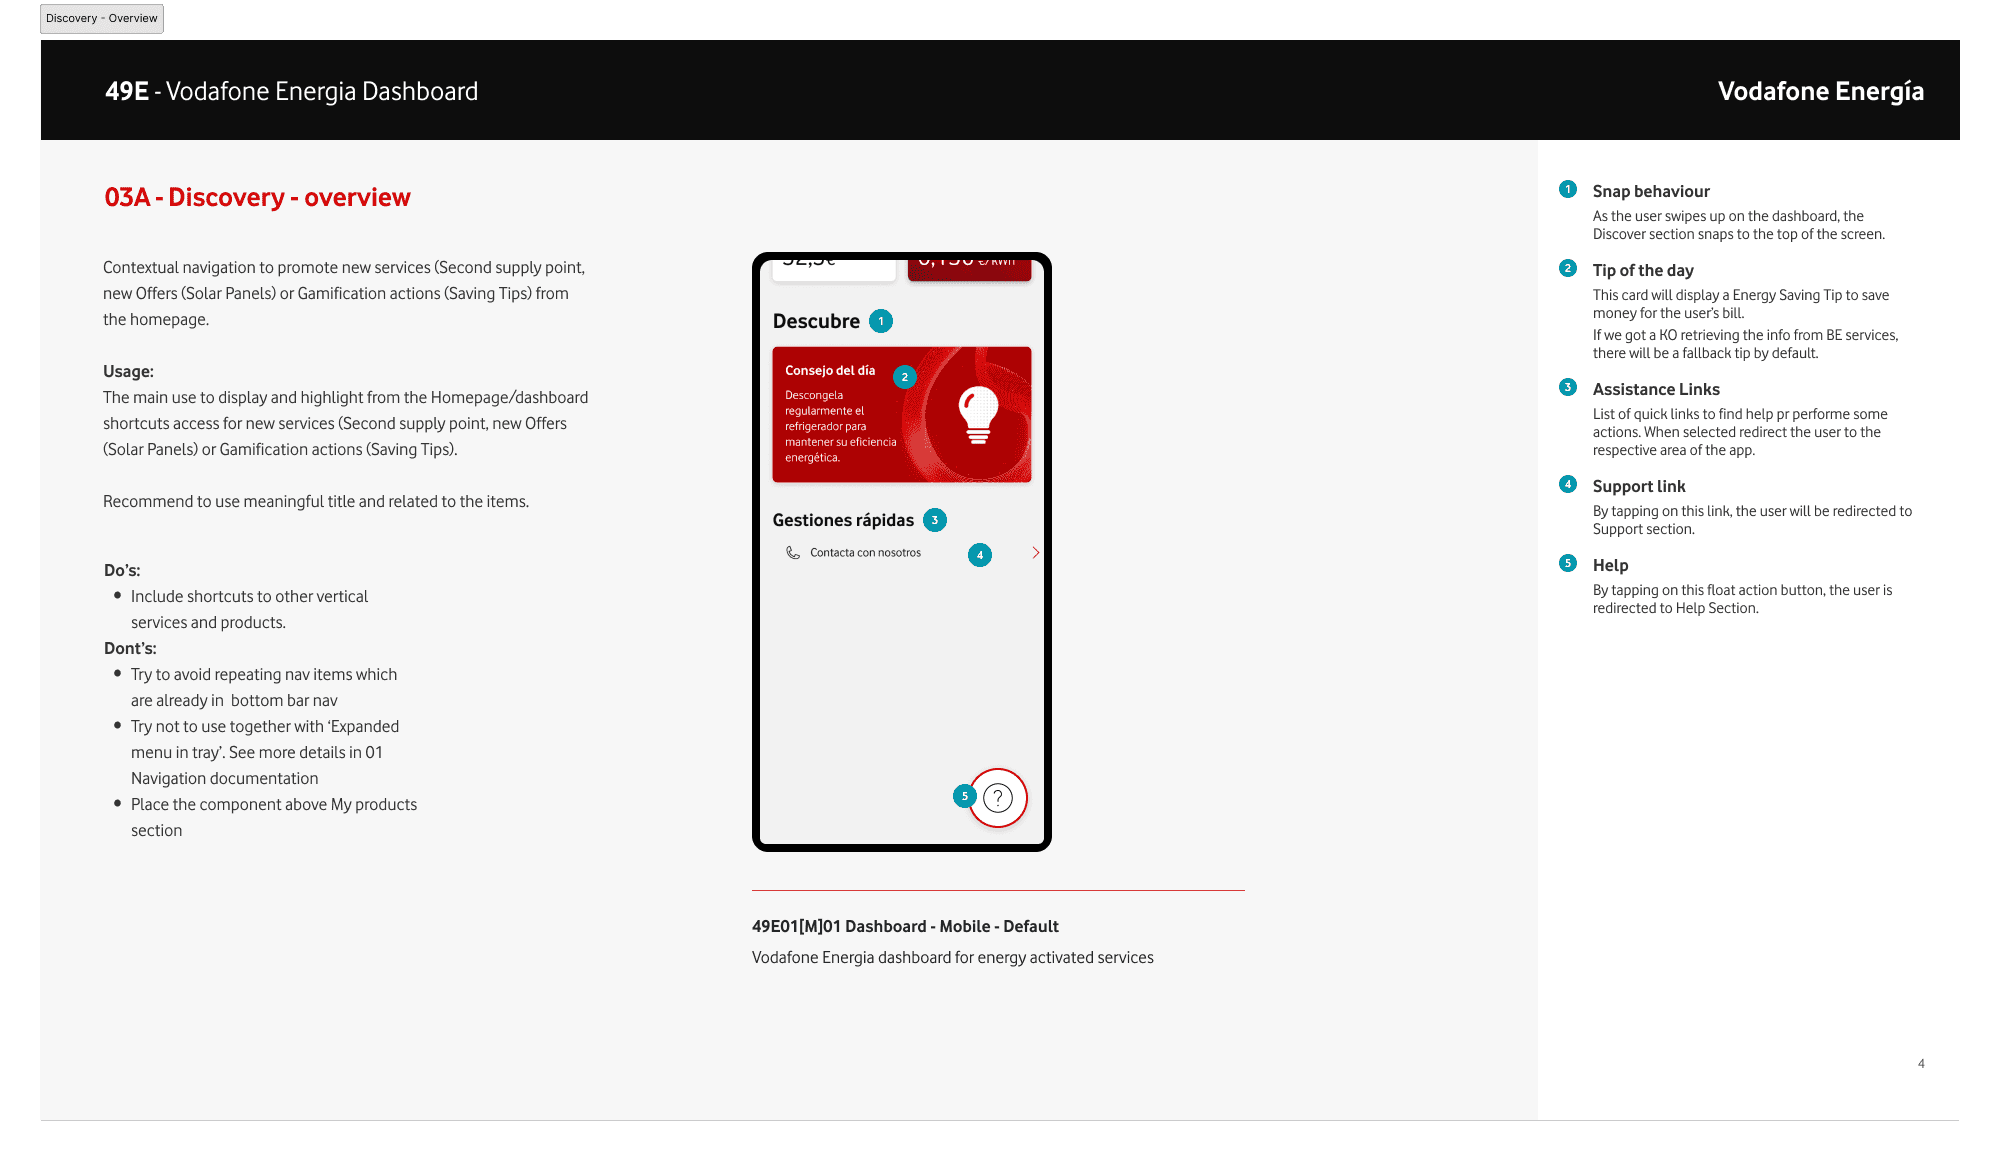Screen dimensions: 2000x1161
Task: Click the Dont's: label
Action: click(x=130, y=648)
